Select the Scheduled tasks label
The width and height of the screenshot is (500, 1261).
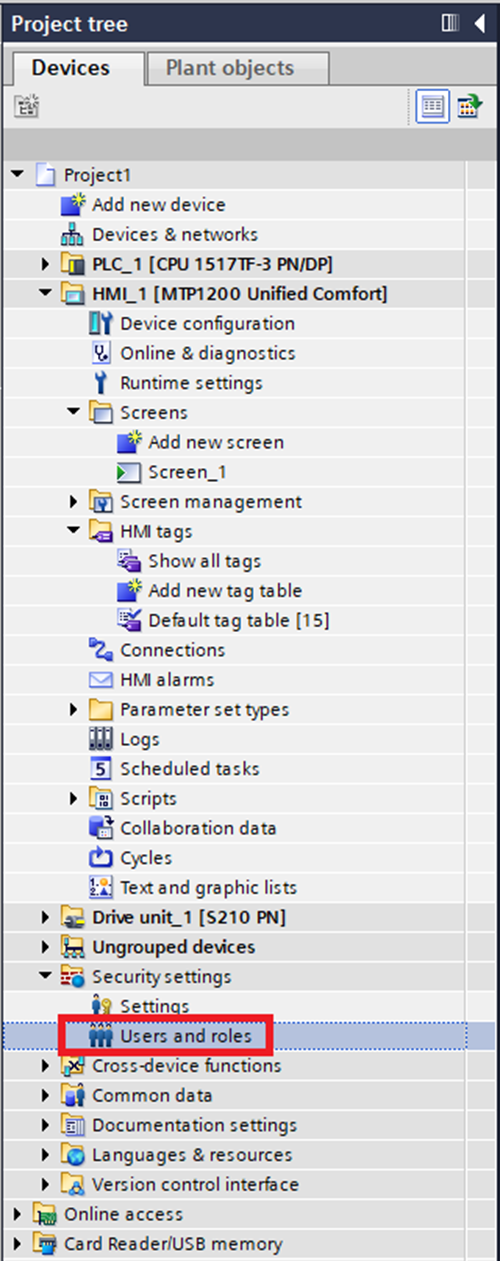(x=190, y=769)
